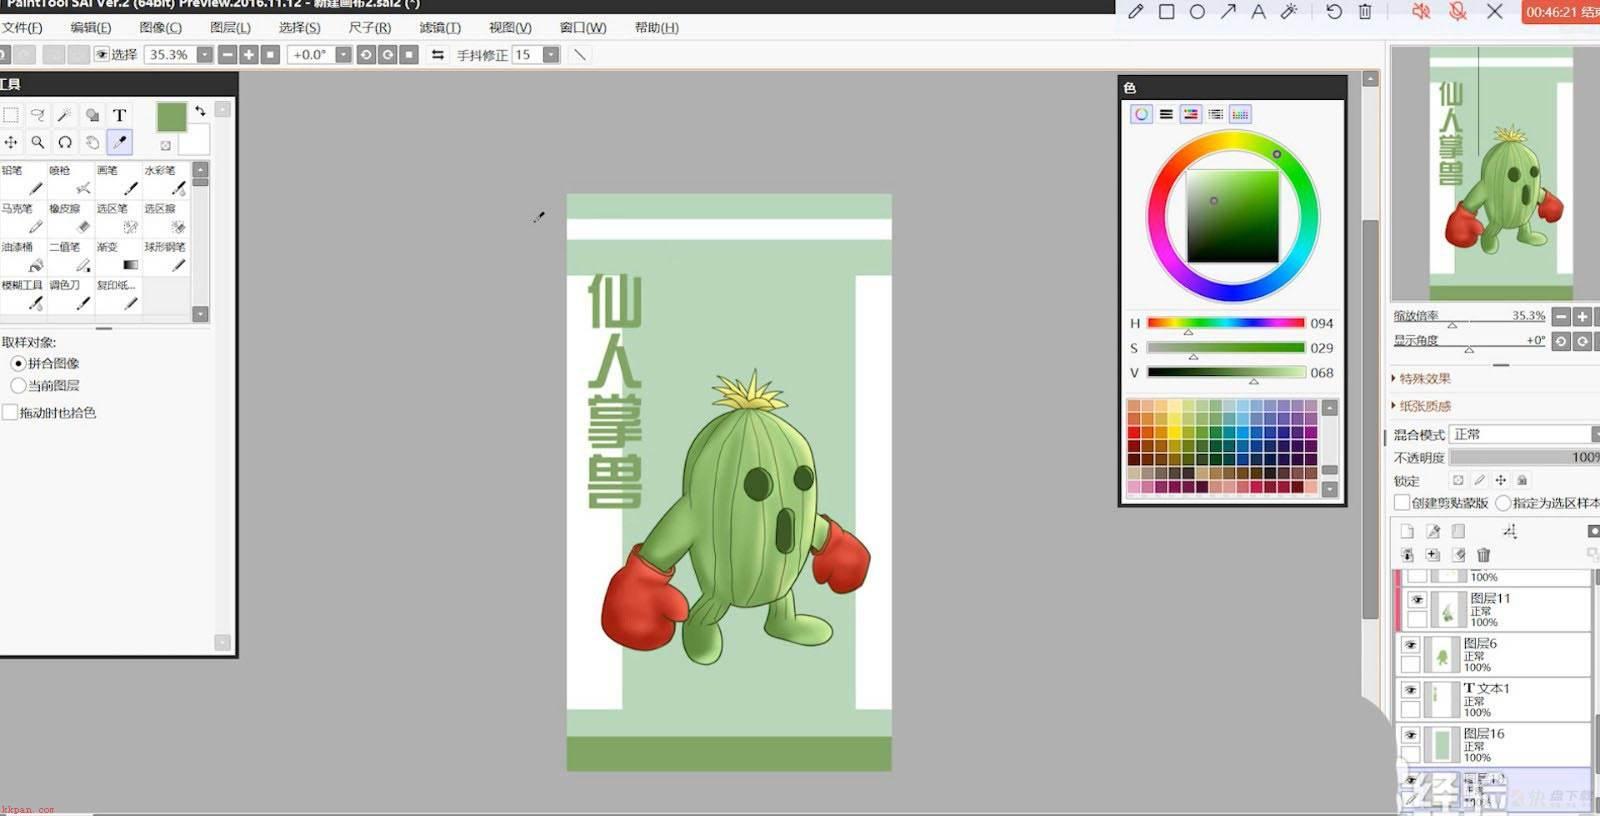Choose the 画笔 brush tool
The width and height of the screenshot is (1600, 816).
coord(118,180)
